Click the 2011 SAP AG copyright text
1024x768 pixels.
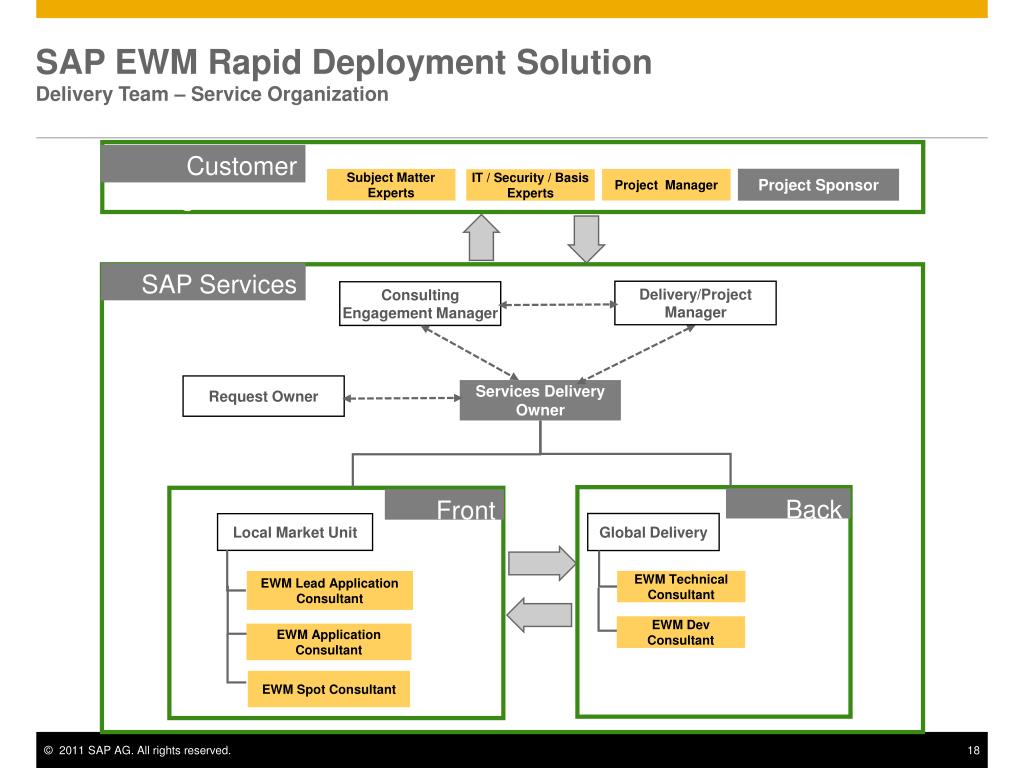click(137, 750)
